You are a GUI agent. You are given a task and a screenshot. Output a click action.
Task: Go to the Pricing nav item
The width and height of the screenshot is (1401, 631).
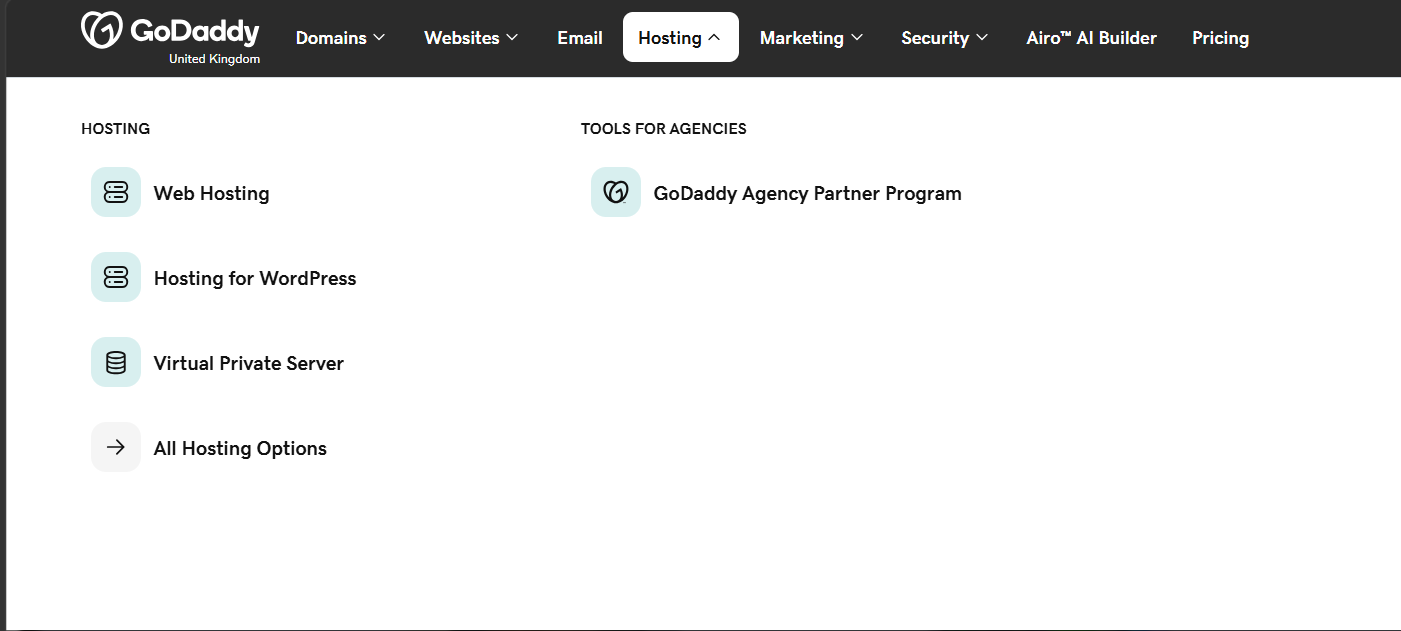coord(1220,38)
